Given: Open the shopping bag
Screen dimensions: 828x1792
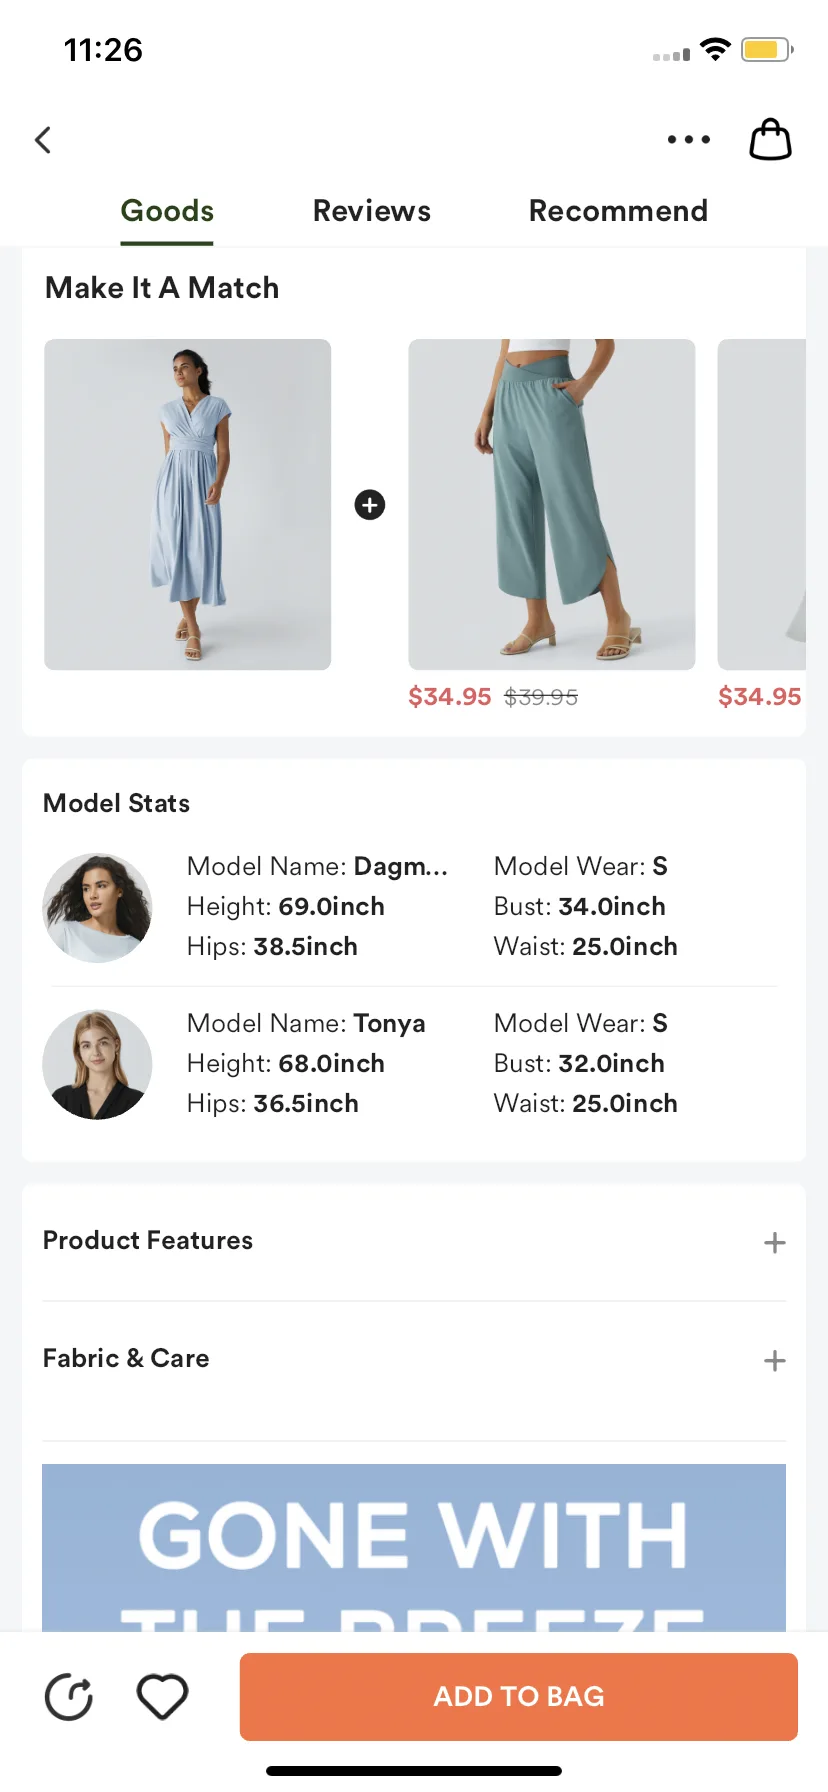Looking at the screenshot, I should coord(770,140).
